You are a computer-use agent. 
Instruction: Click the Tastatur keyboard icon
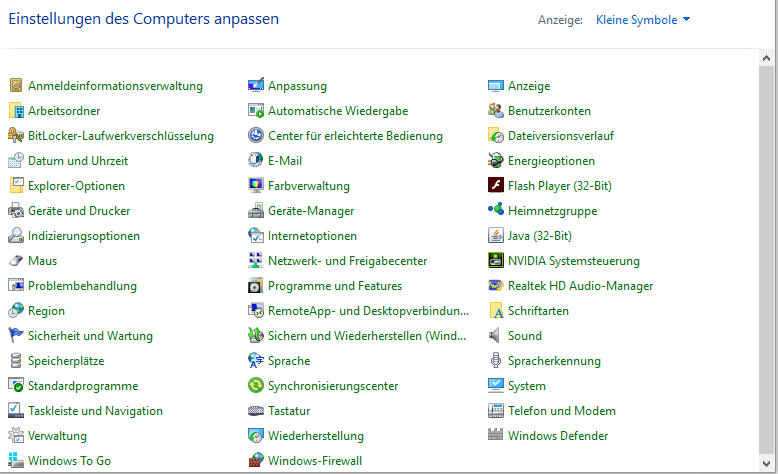[x=256, y=410]
